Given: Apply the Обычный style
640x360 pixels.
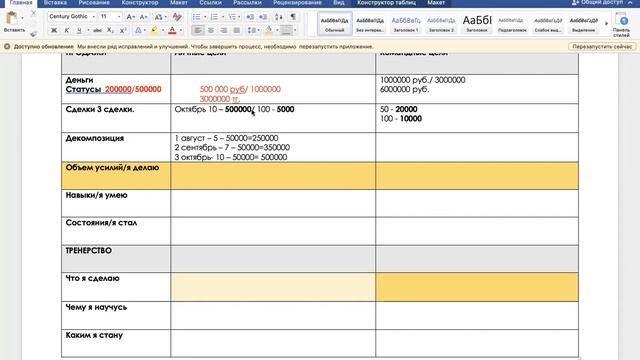Looking at the screenshot, I should (334, 24).
